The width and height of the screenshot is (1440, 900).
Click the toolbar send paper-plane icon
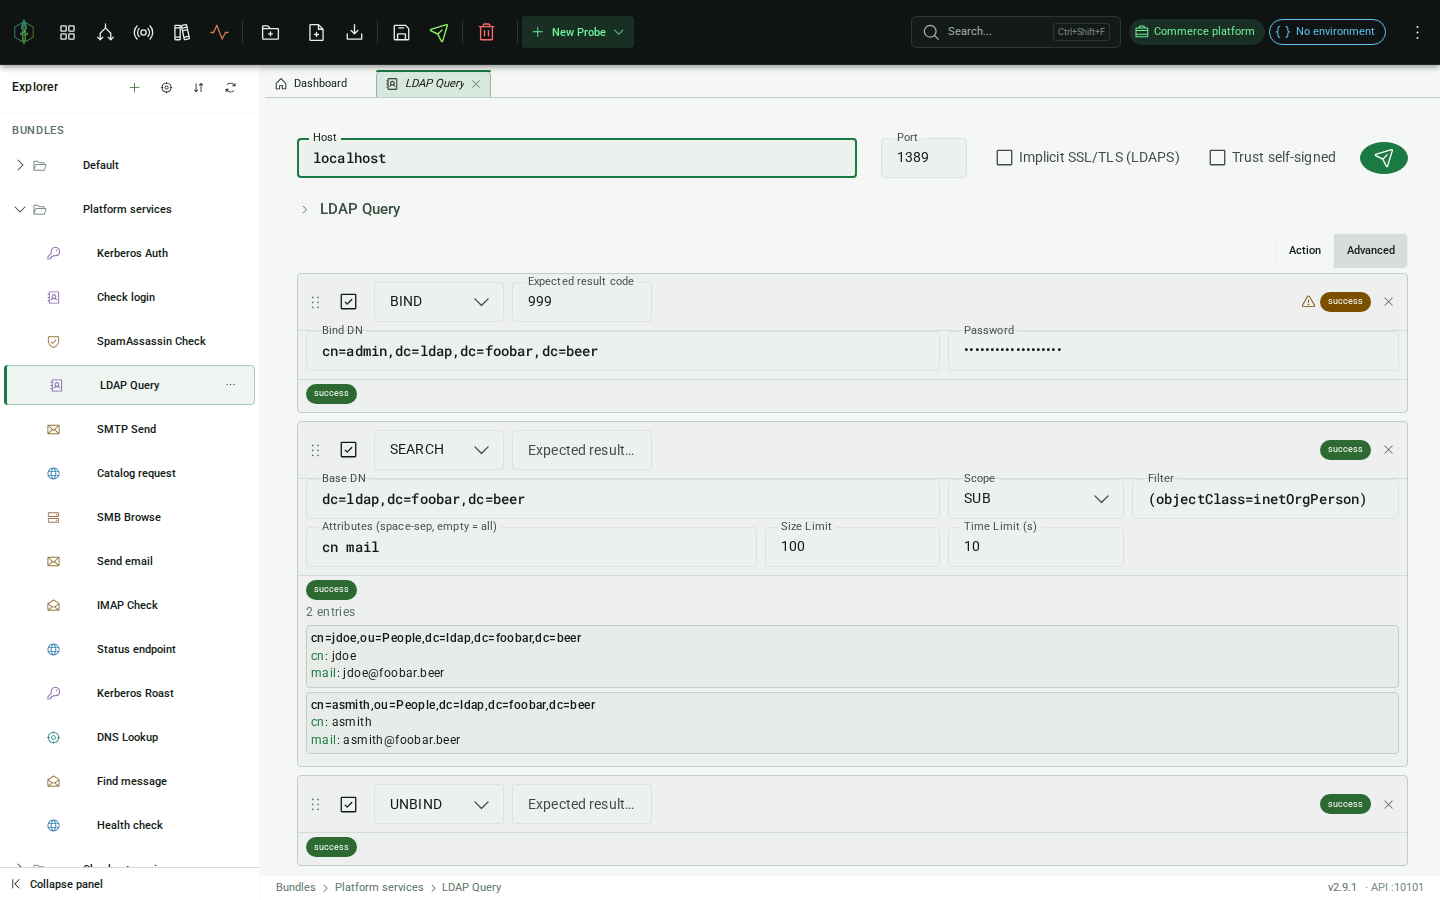click(439, 32)
